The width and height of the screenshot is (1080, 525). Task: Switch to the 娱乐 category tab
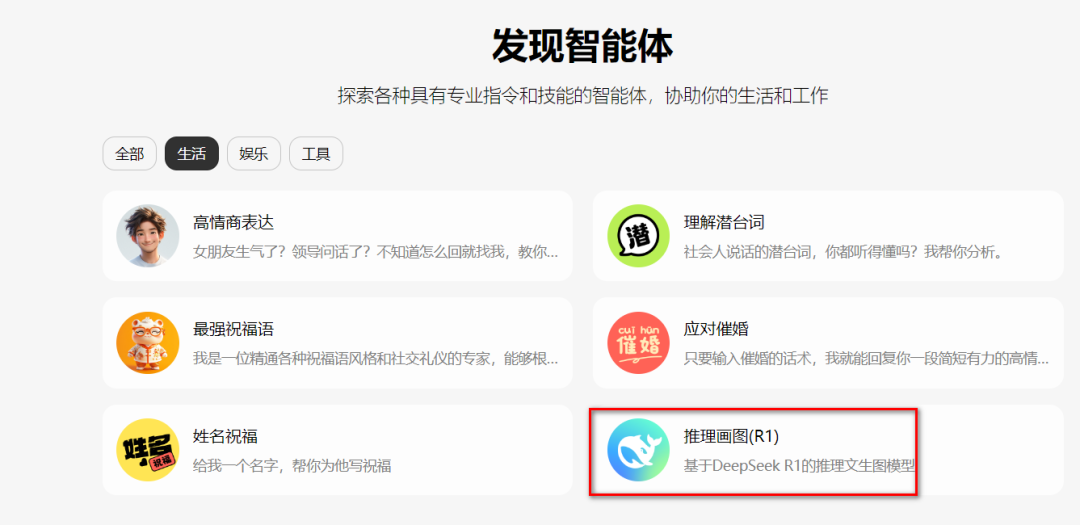coord(253,154)
